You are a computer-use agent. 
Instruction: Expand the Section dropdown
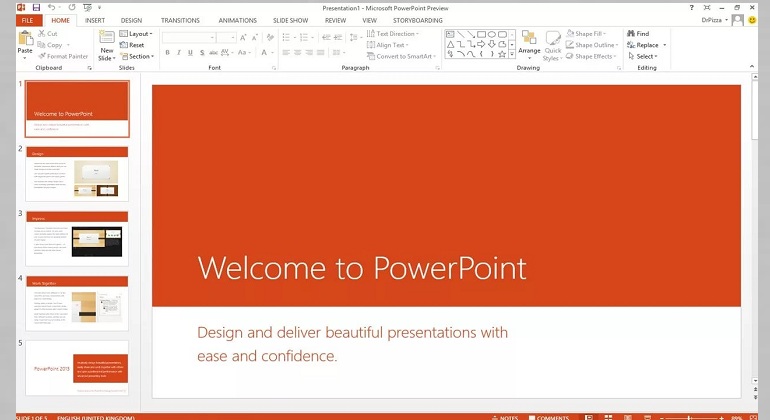pyautogui.click(x=137, y=56)
